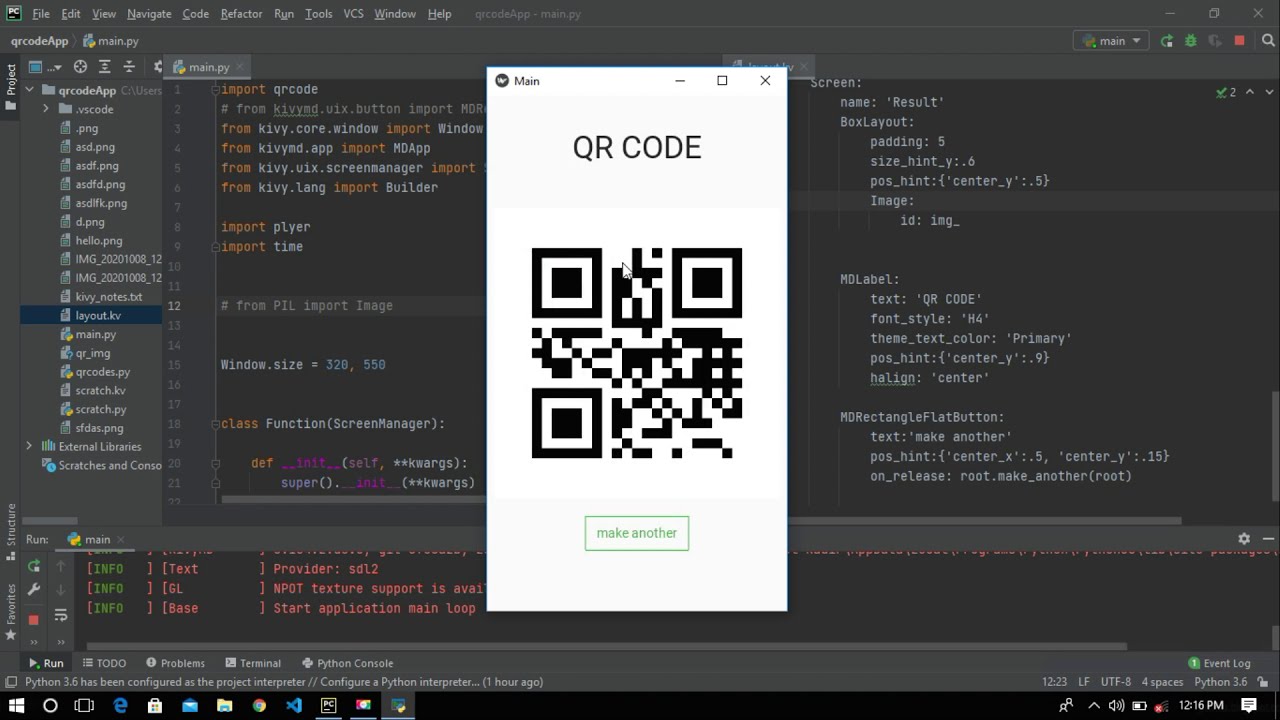Collapse All in Project panel
This screenshot has width=1280, height=720.
click(x=129, y=67)
